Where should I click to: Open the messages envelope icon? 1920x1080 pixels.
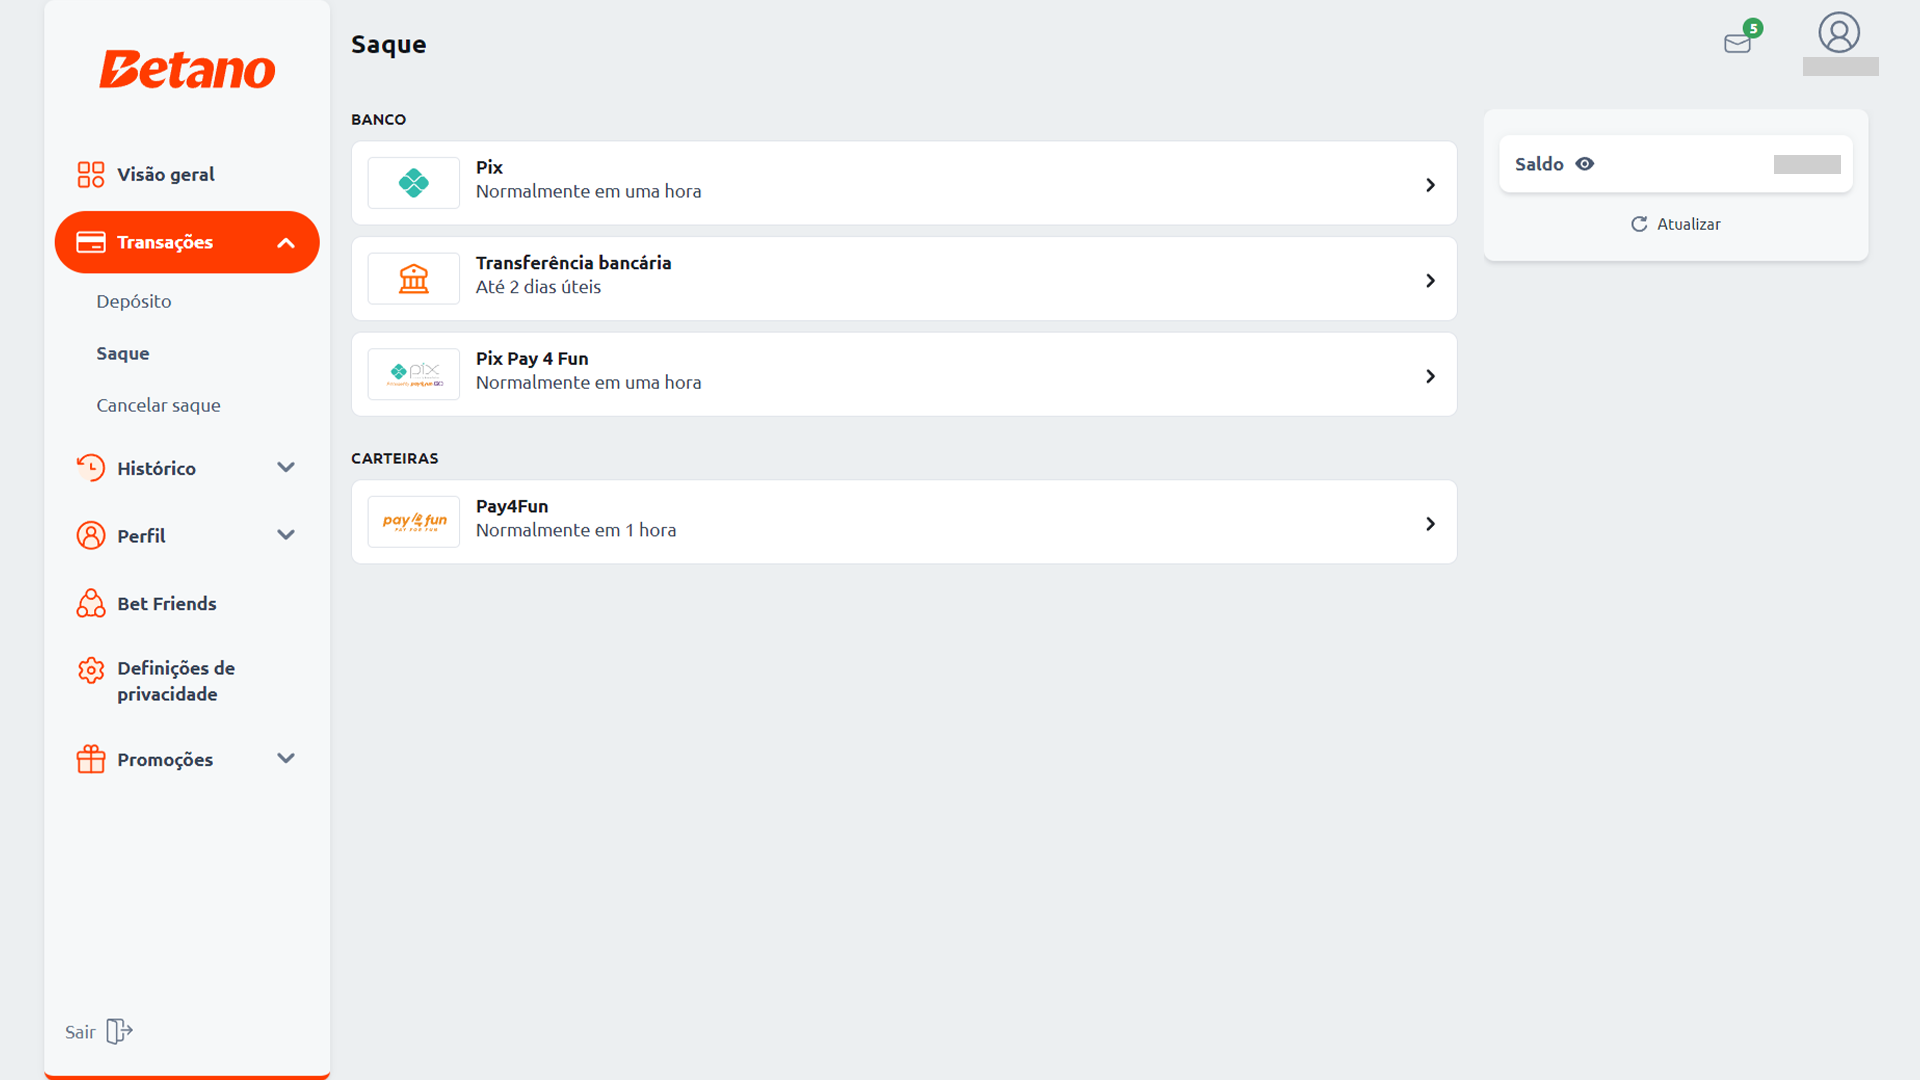point(1738,43)
